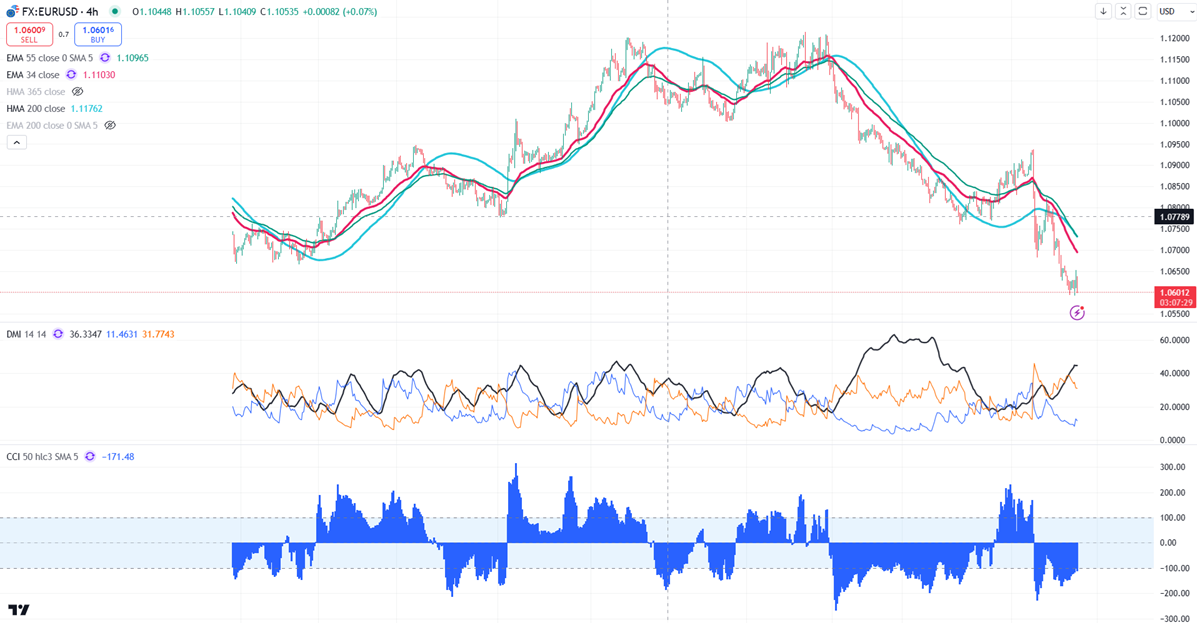Viewport: 1197px width, 623px height.
Task: Collapse the indicator legend with the chevron
Action: [x=17, y=142]
